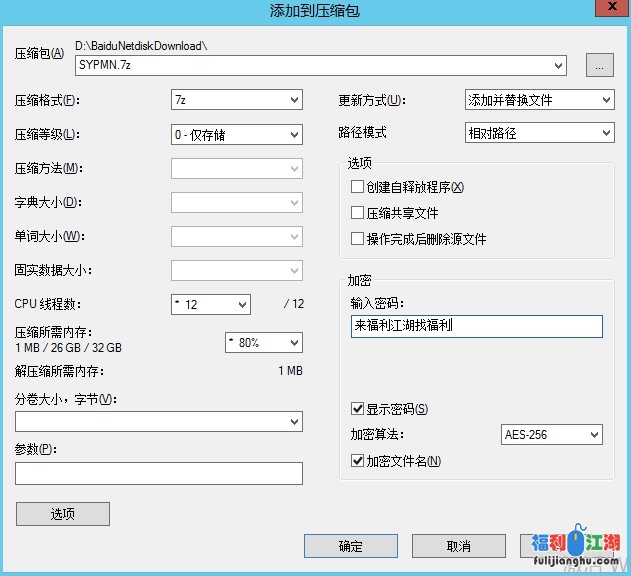Toggle the compress shared files checkbox

[358, 213]
